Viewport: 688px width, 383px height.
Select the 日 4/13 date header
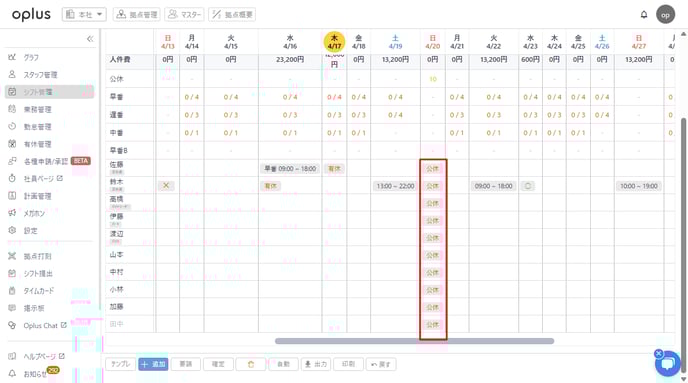[168, 42]
